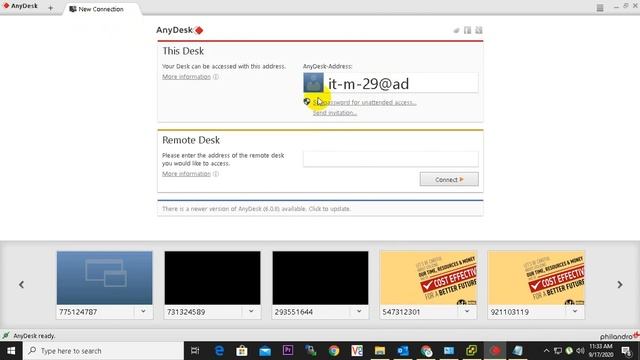Image resolution: width=640 pixels, height=360 pixels.
Task: Click the shield icon next to set password
Action: pyautogui.click(x=307, y=102)
